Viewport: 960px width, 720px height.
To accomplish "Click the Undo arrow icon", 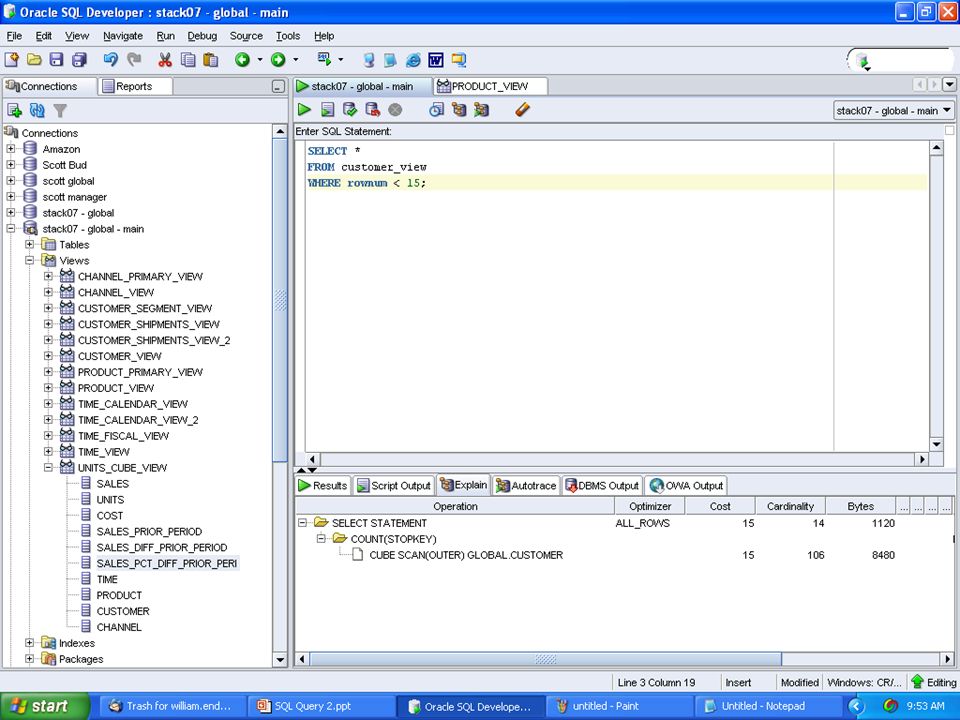I will [x=111, y=59].
